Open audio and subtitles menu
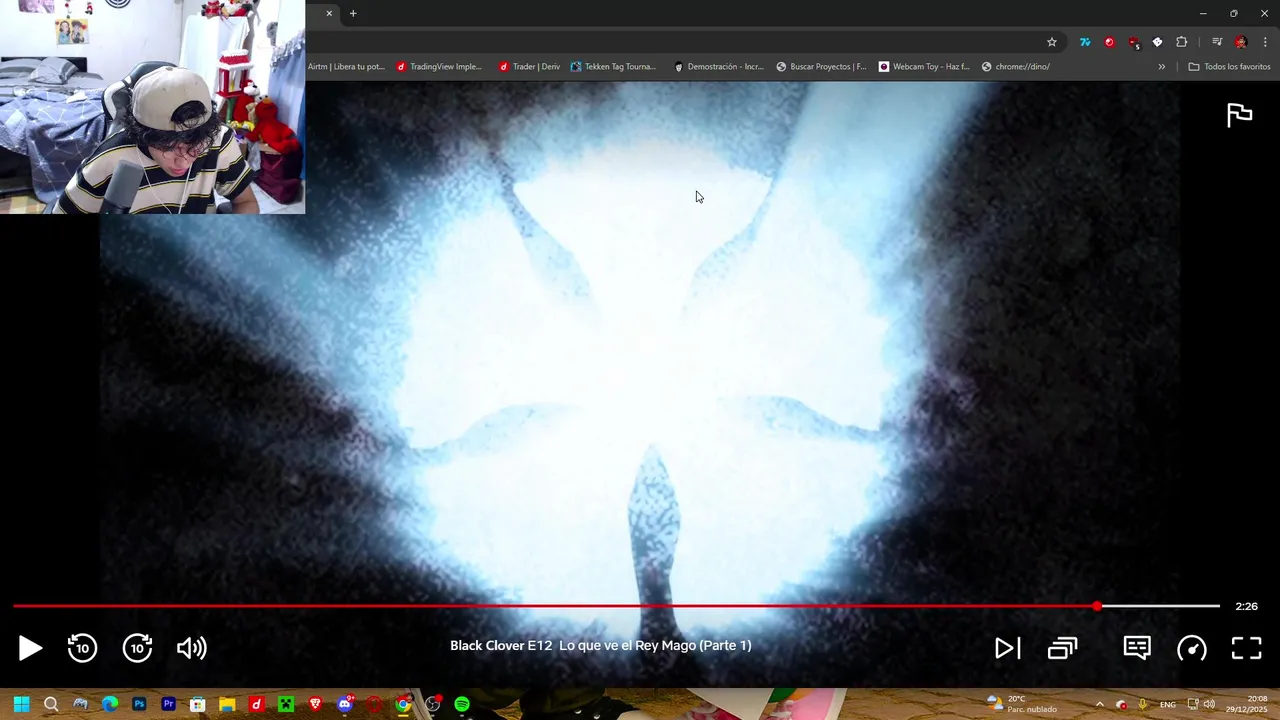 [1137, 648]
